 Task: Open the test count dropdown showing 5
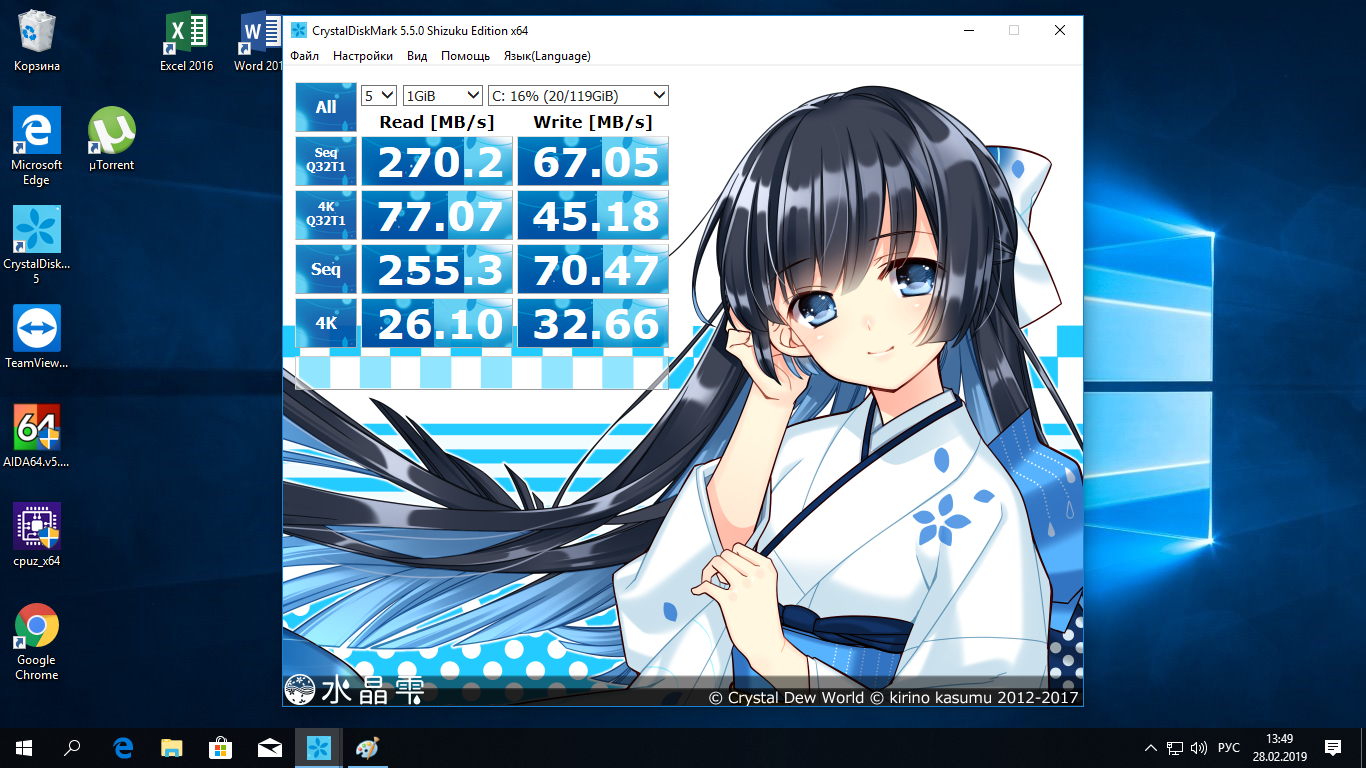379,96
